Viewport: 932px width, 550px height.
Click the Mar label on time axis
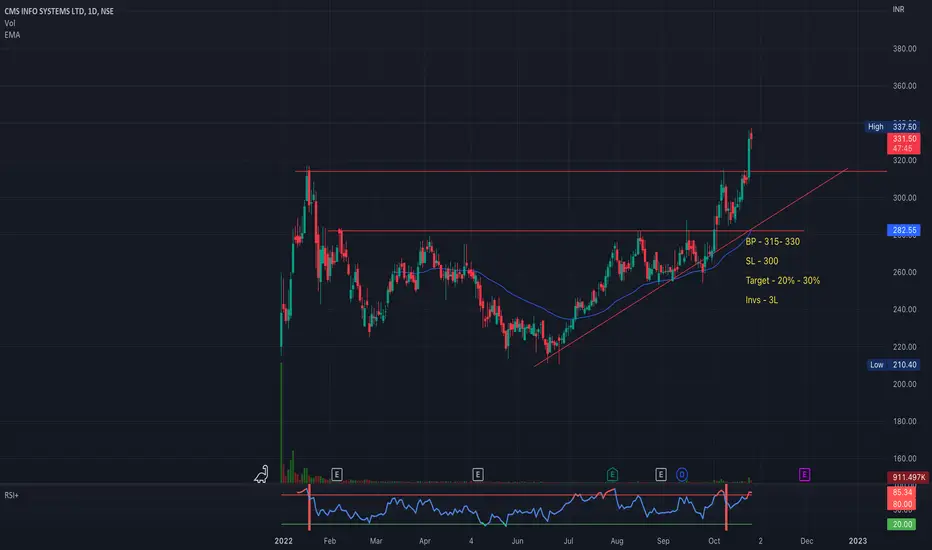[376, 541]
